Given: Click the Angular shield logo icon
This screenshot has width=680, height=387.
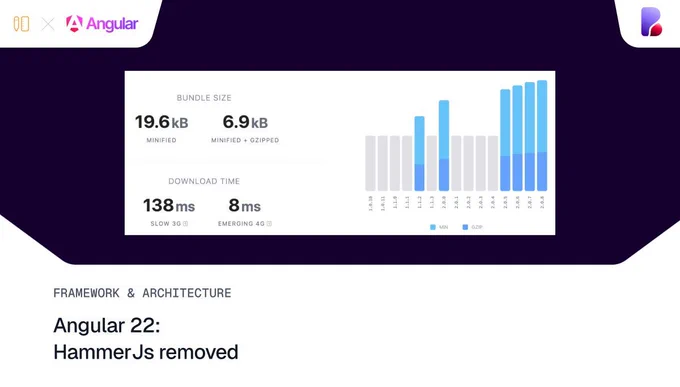Looking at the screenshot, I should pos(74,24).
